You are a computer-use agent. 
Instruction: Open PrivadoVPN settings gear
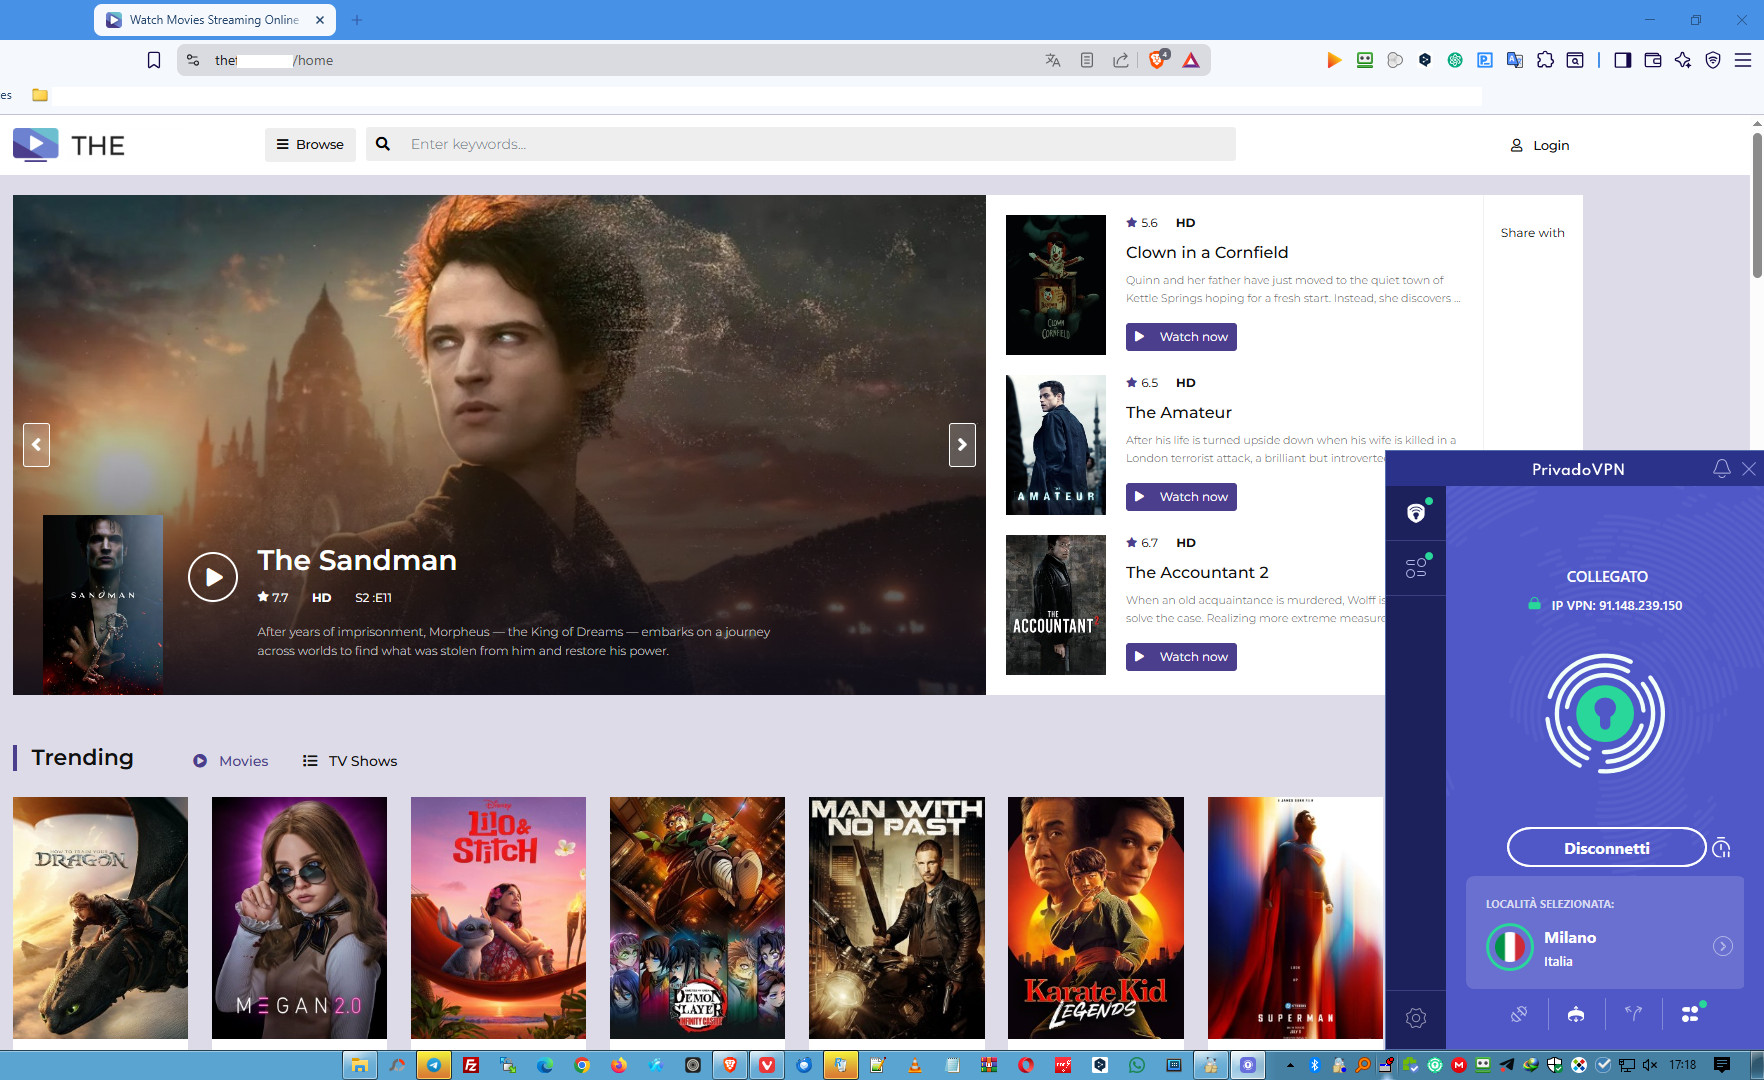point(1416,1018)
